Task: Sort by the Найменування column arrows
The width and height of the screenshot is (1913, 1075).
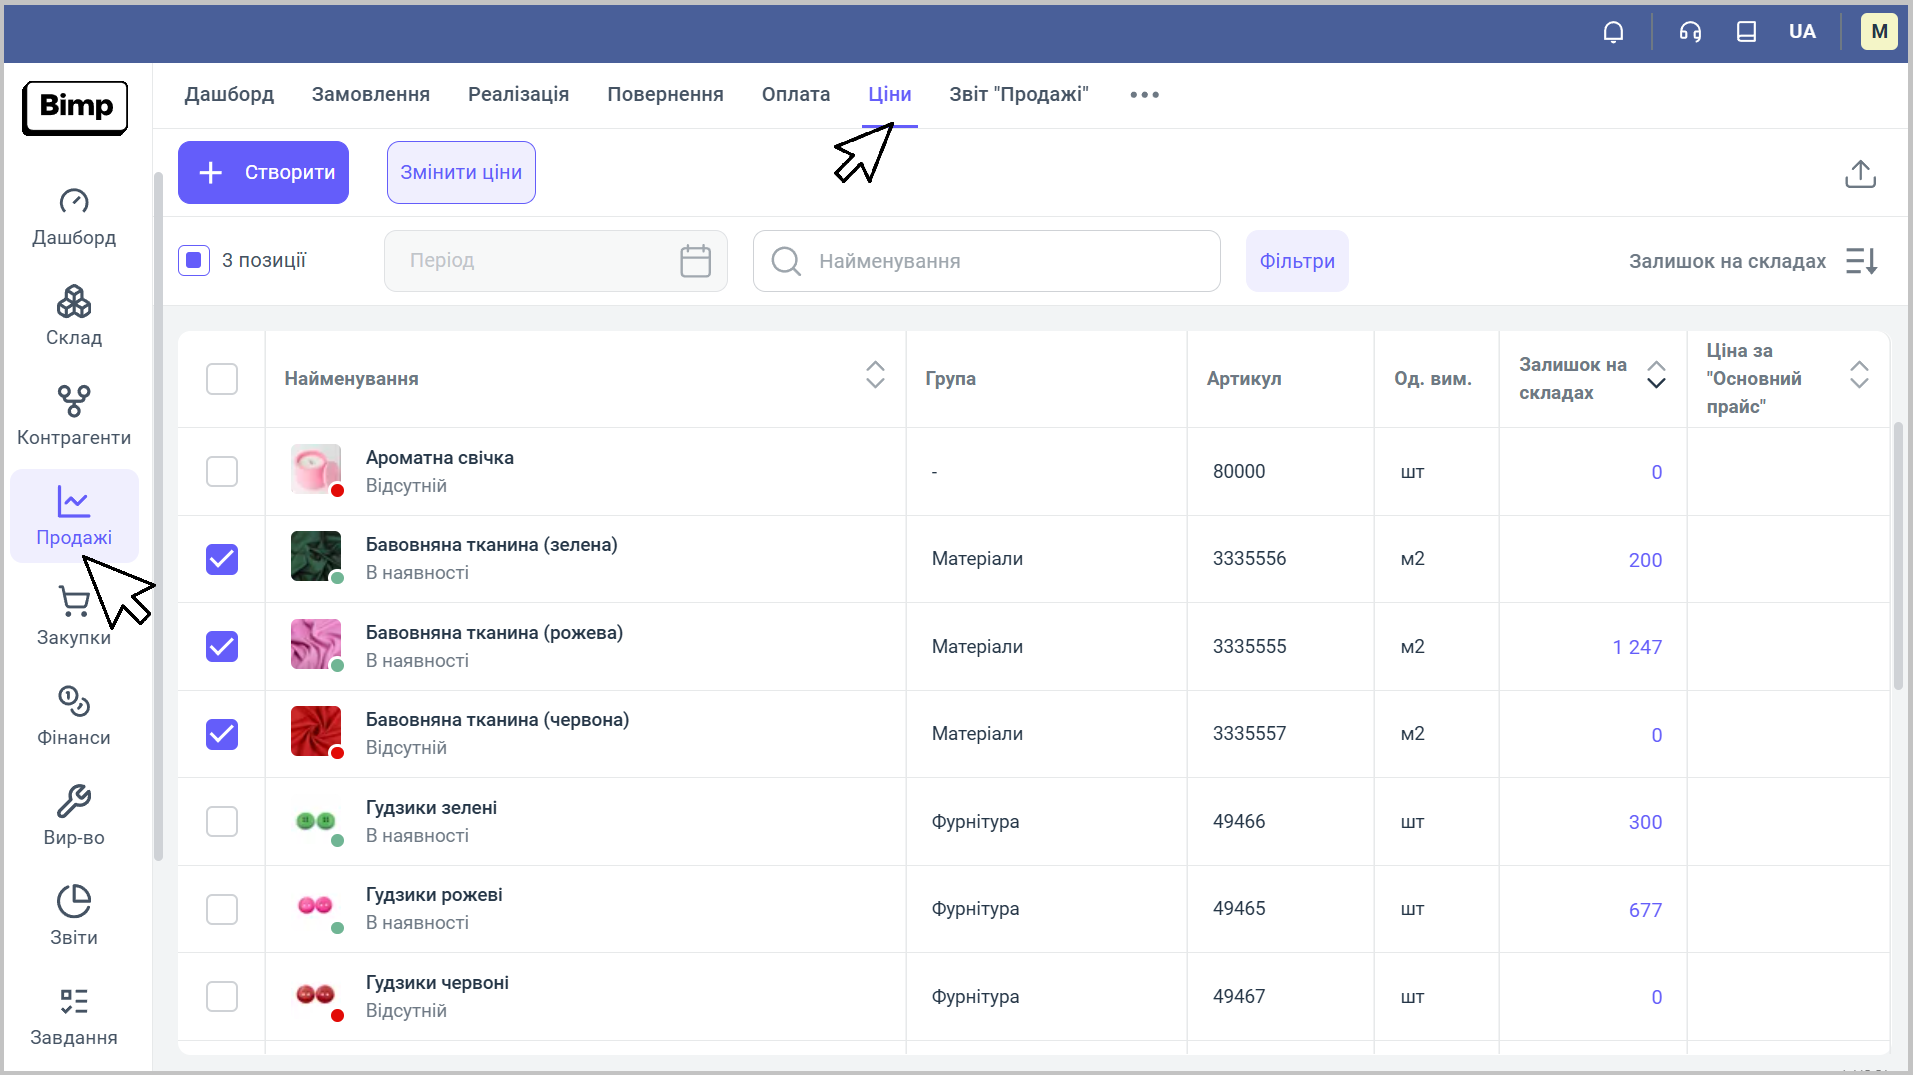Action: 875,375
